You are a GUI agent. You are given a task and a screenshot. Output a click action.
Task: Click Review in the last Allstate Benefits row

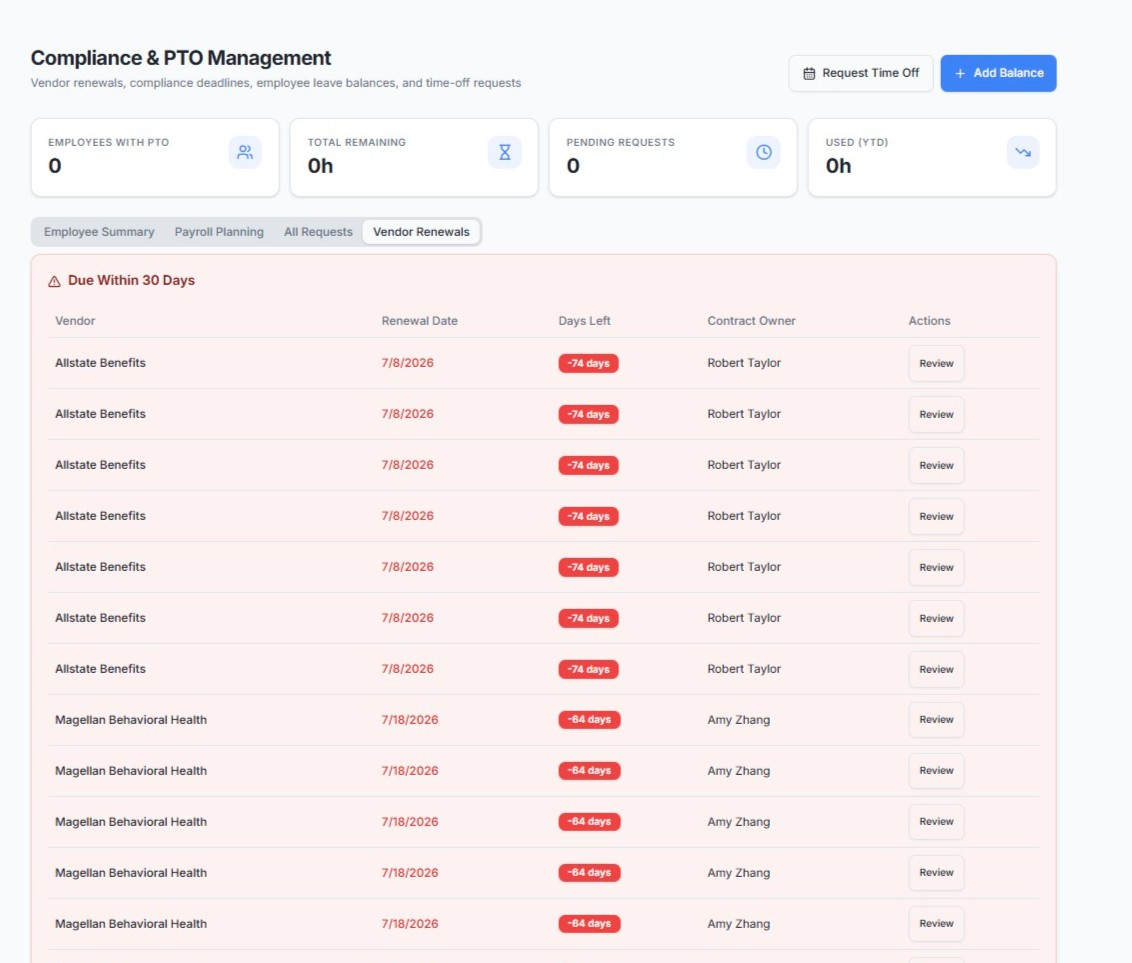pyautogui.click(x=936, y=669)
